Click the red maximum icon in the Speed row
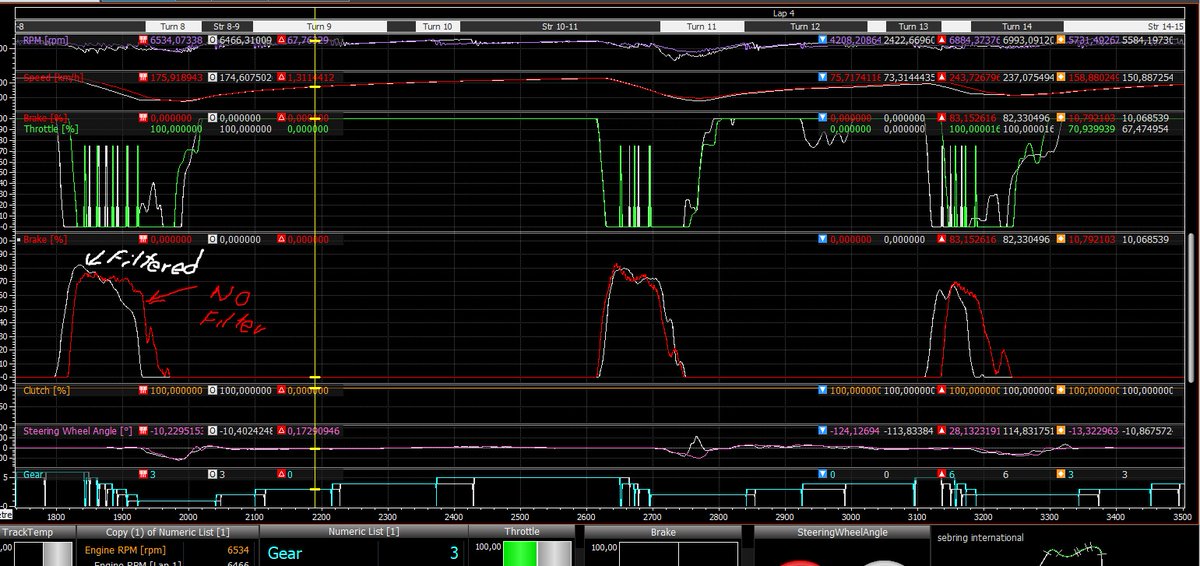This screenshot has height=566, width=1200. click(x=940, y=77)
